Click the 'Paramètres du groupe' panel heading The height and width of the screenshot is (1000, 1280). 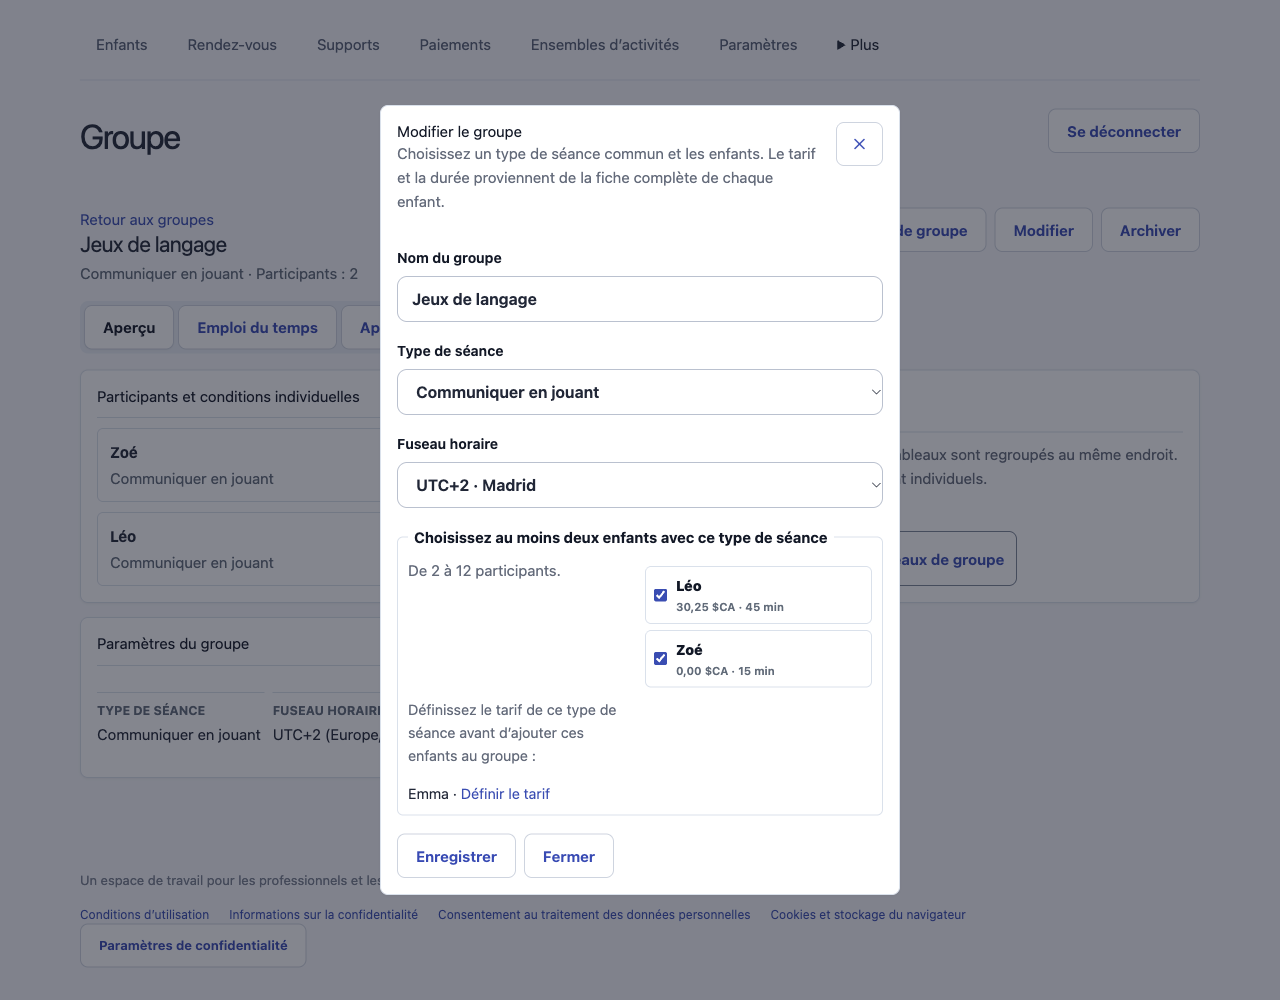click(173, 644)
